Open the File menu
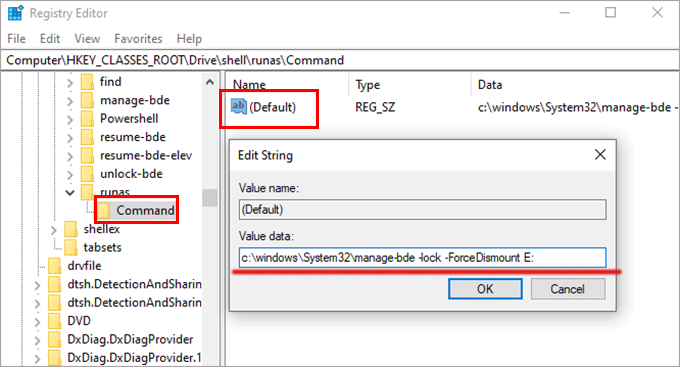Screen dimensions: 680x367 16,39
